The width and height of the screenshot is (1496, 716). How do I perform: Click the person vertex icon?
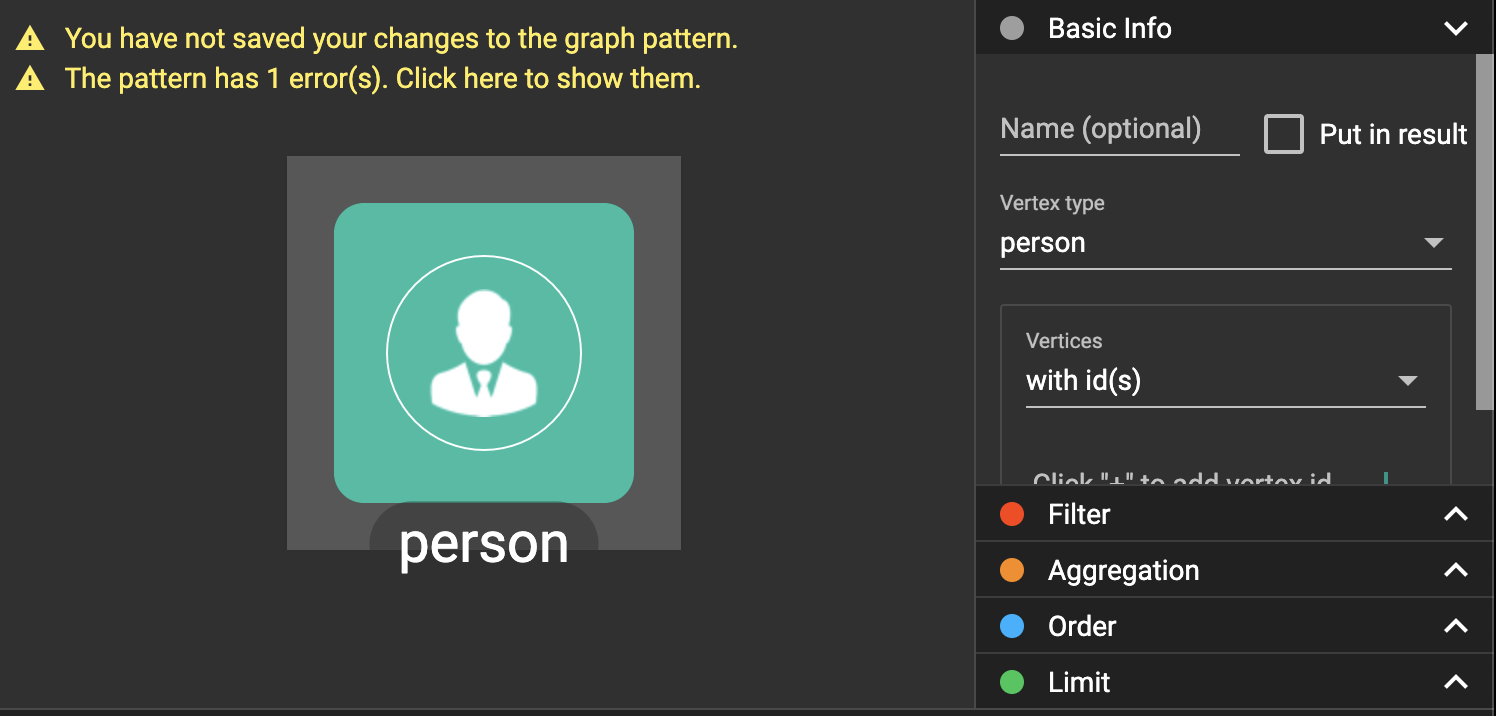(x=484, y=352)
